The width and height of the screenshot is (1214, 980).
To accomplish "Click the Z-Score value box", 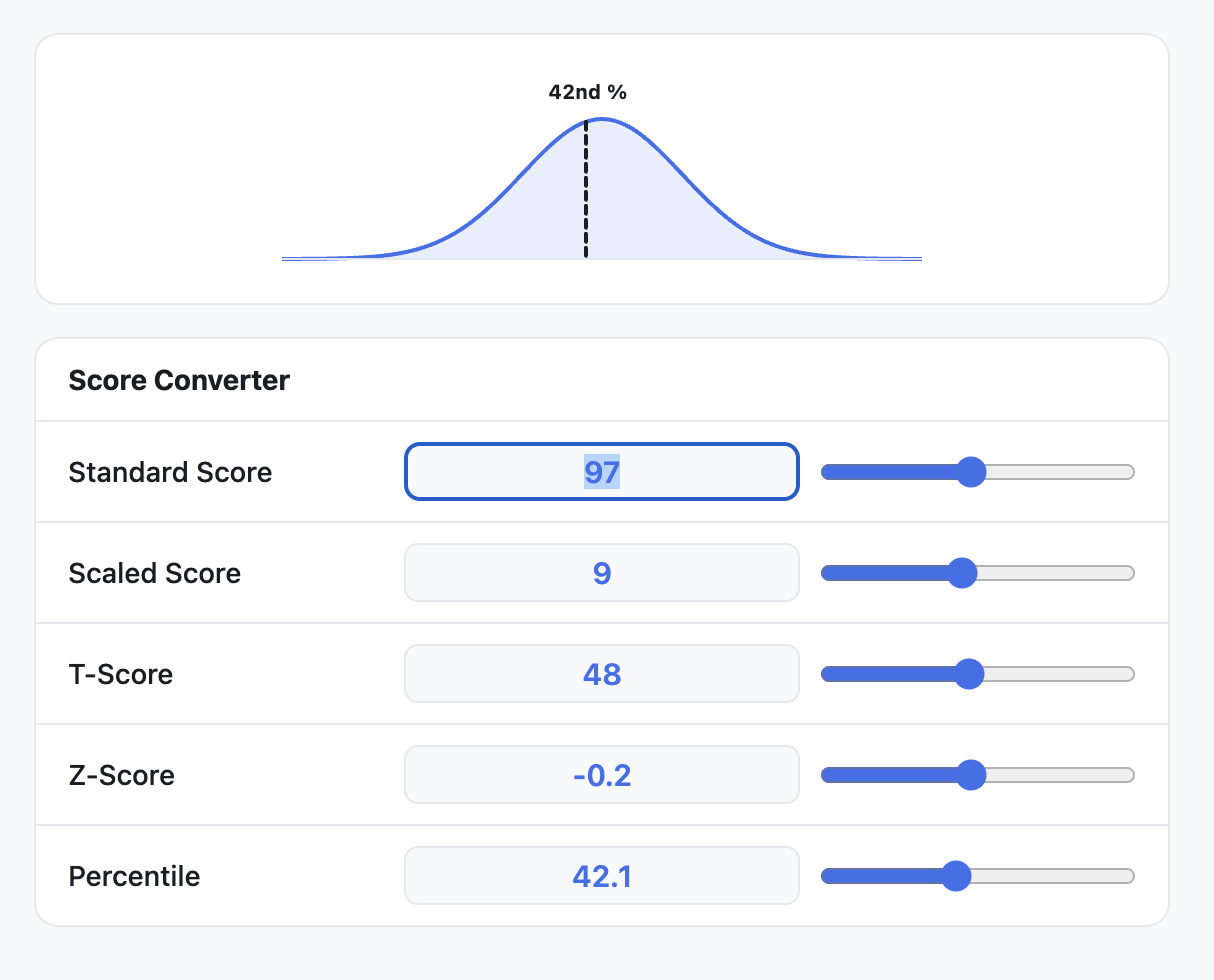I will (600, 774).
